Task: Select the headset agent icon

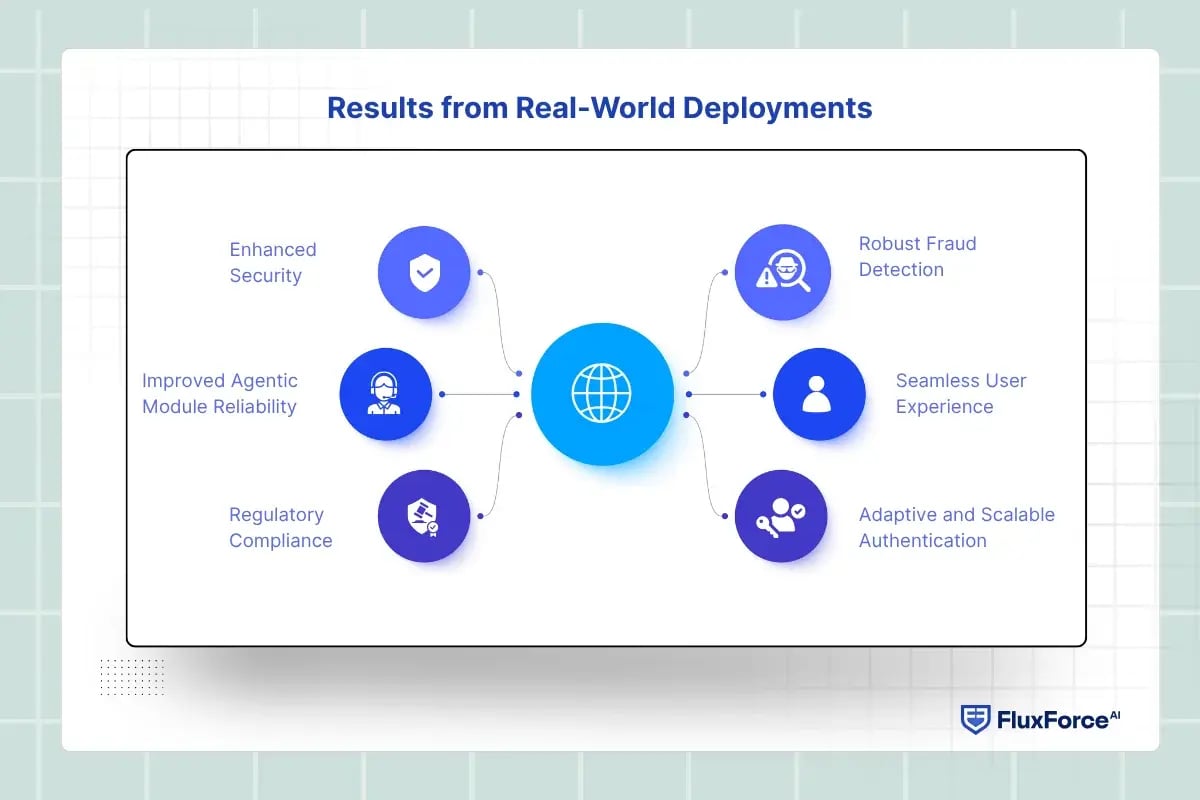Action: (x=385, y=394)
